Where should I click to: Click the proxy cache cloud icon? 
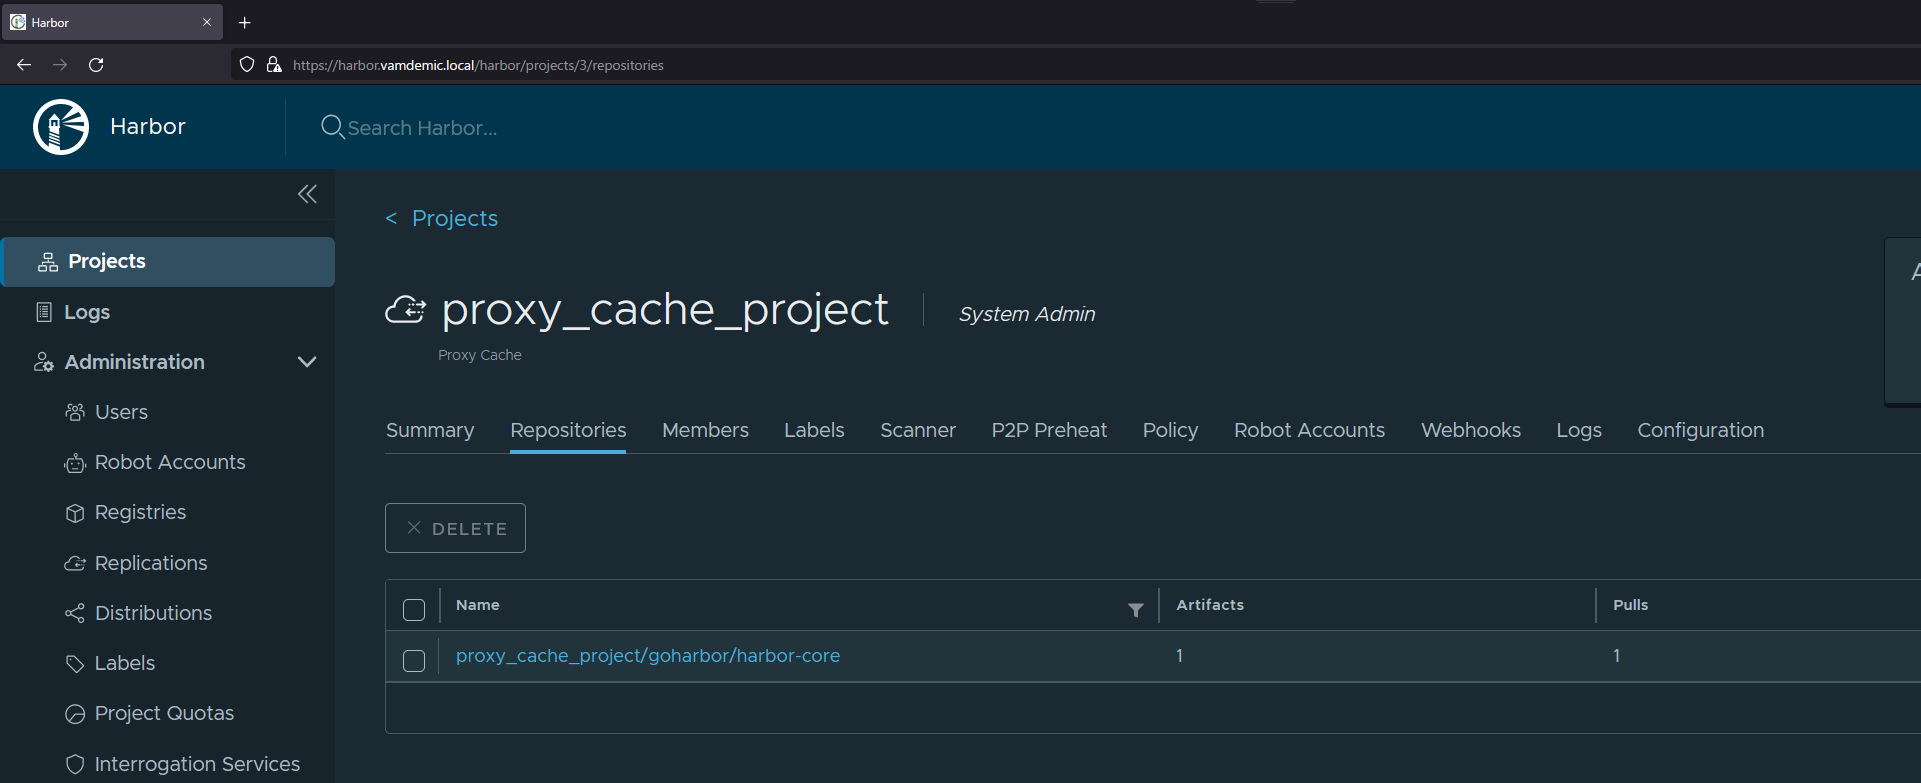[405, 310]
